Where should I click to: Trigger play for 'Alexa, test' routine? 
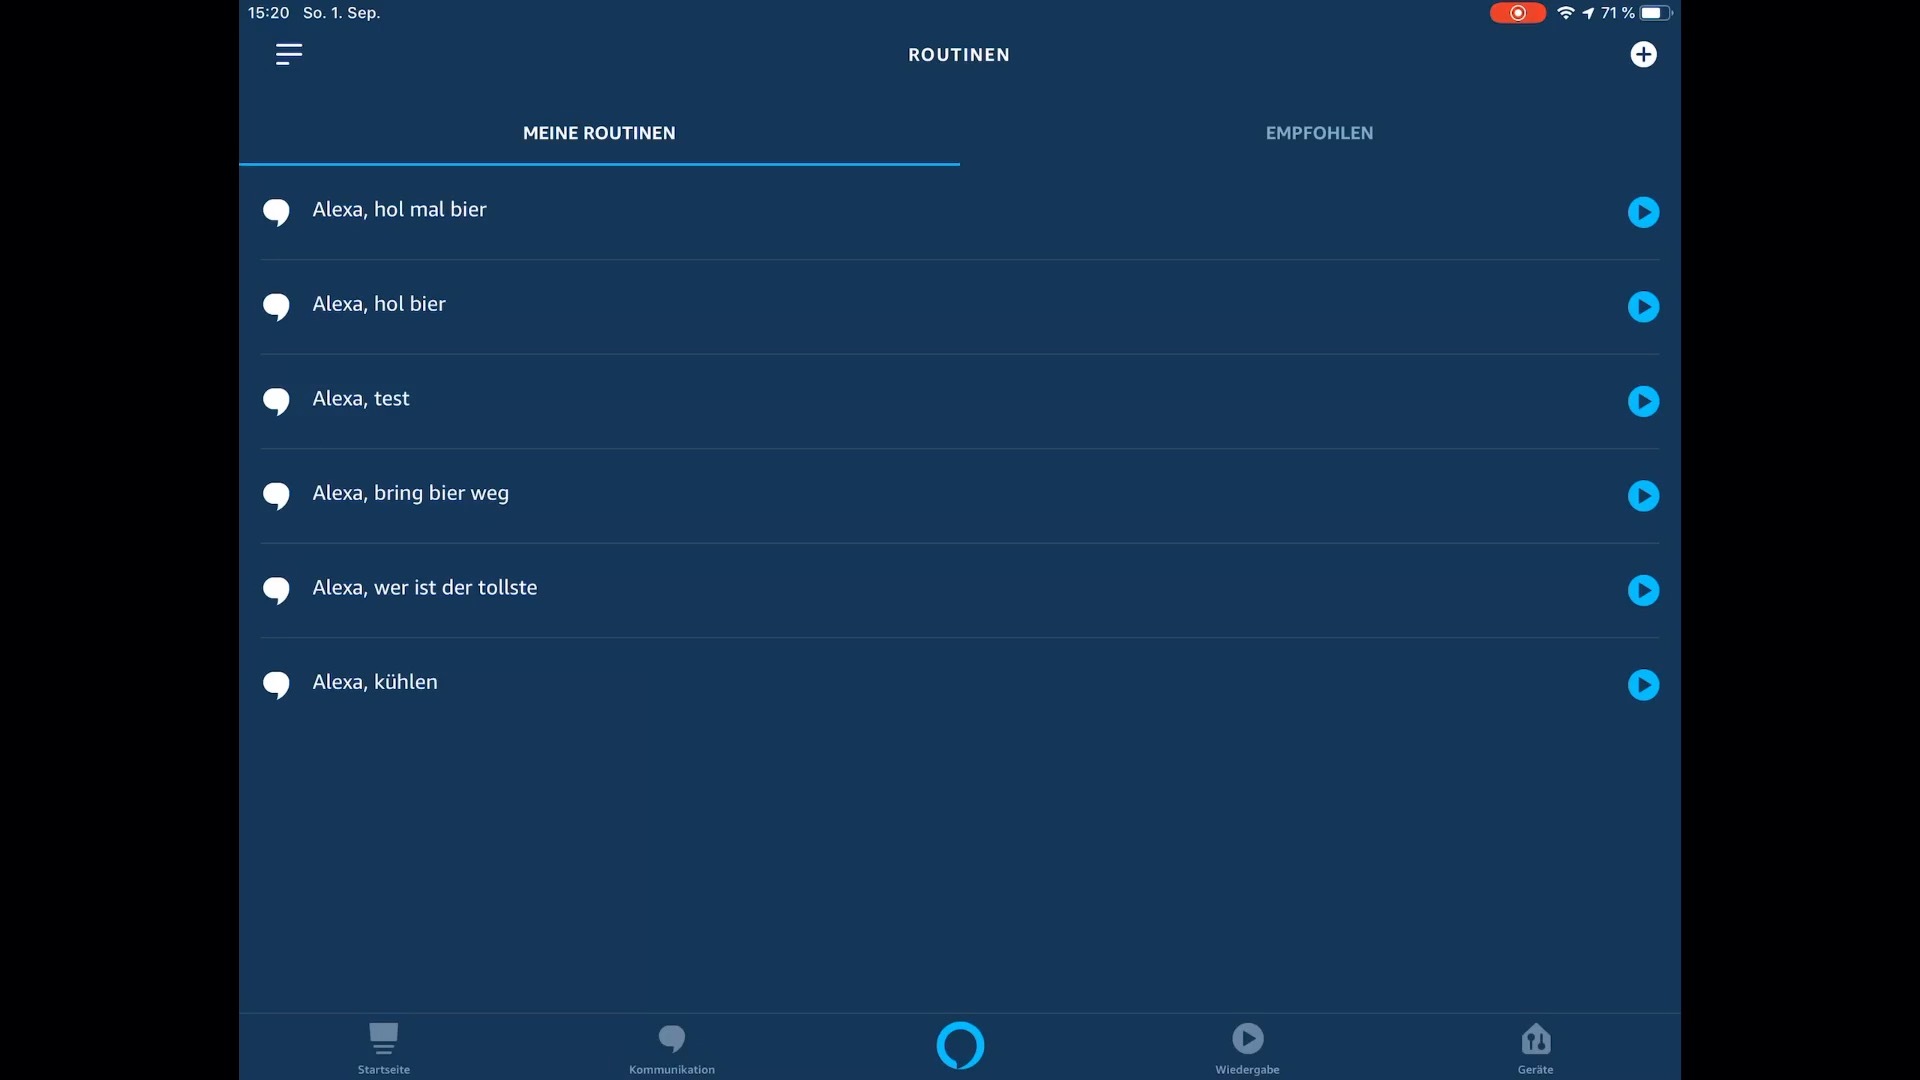1643,401
